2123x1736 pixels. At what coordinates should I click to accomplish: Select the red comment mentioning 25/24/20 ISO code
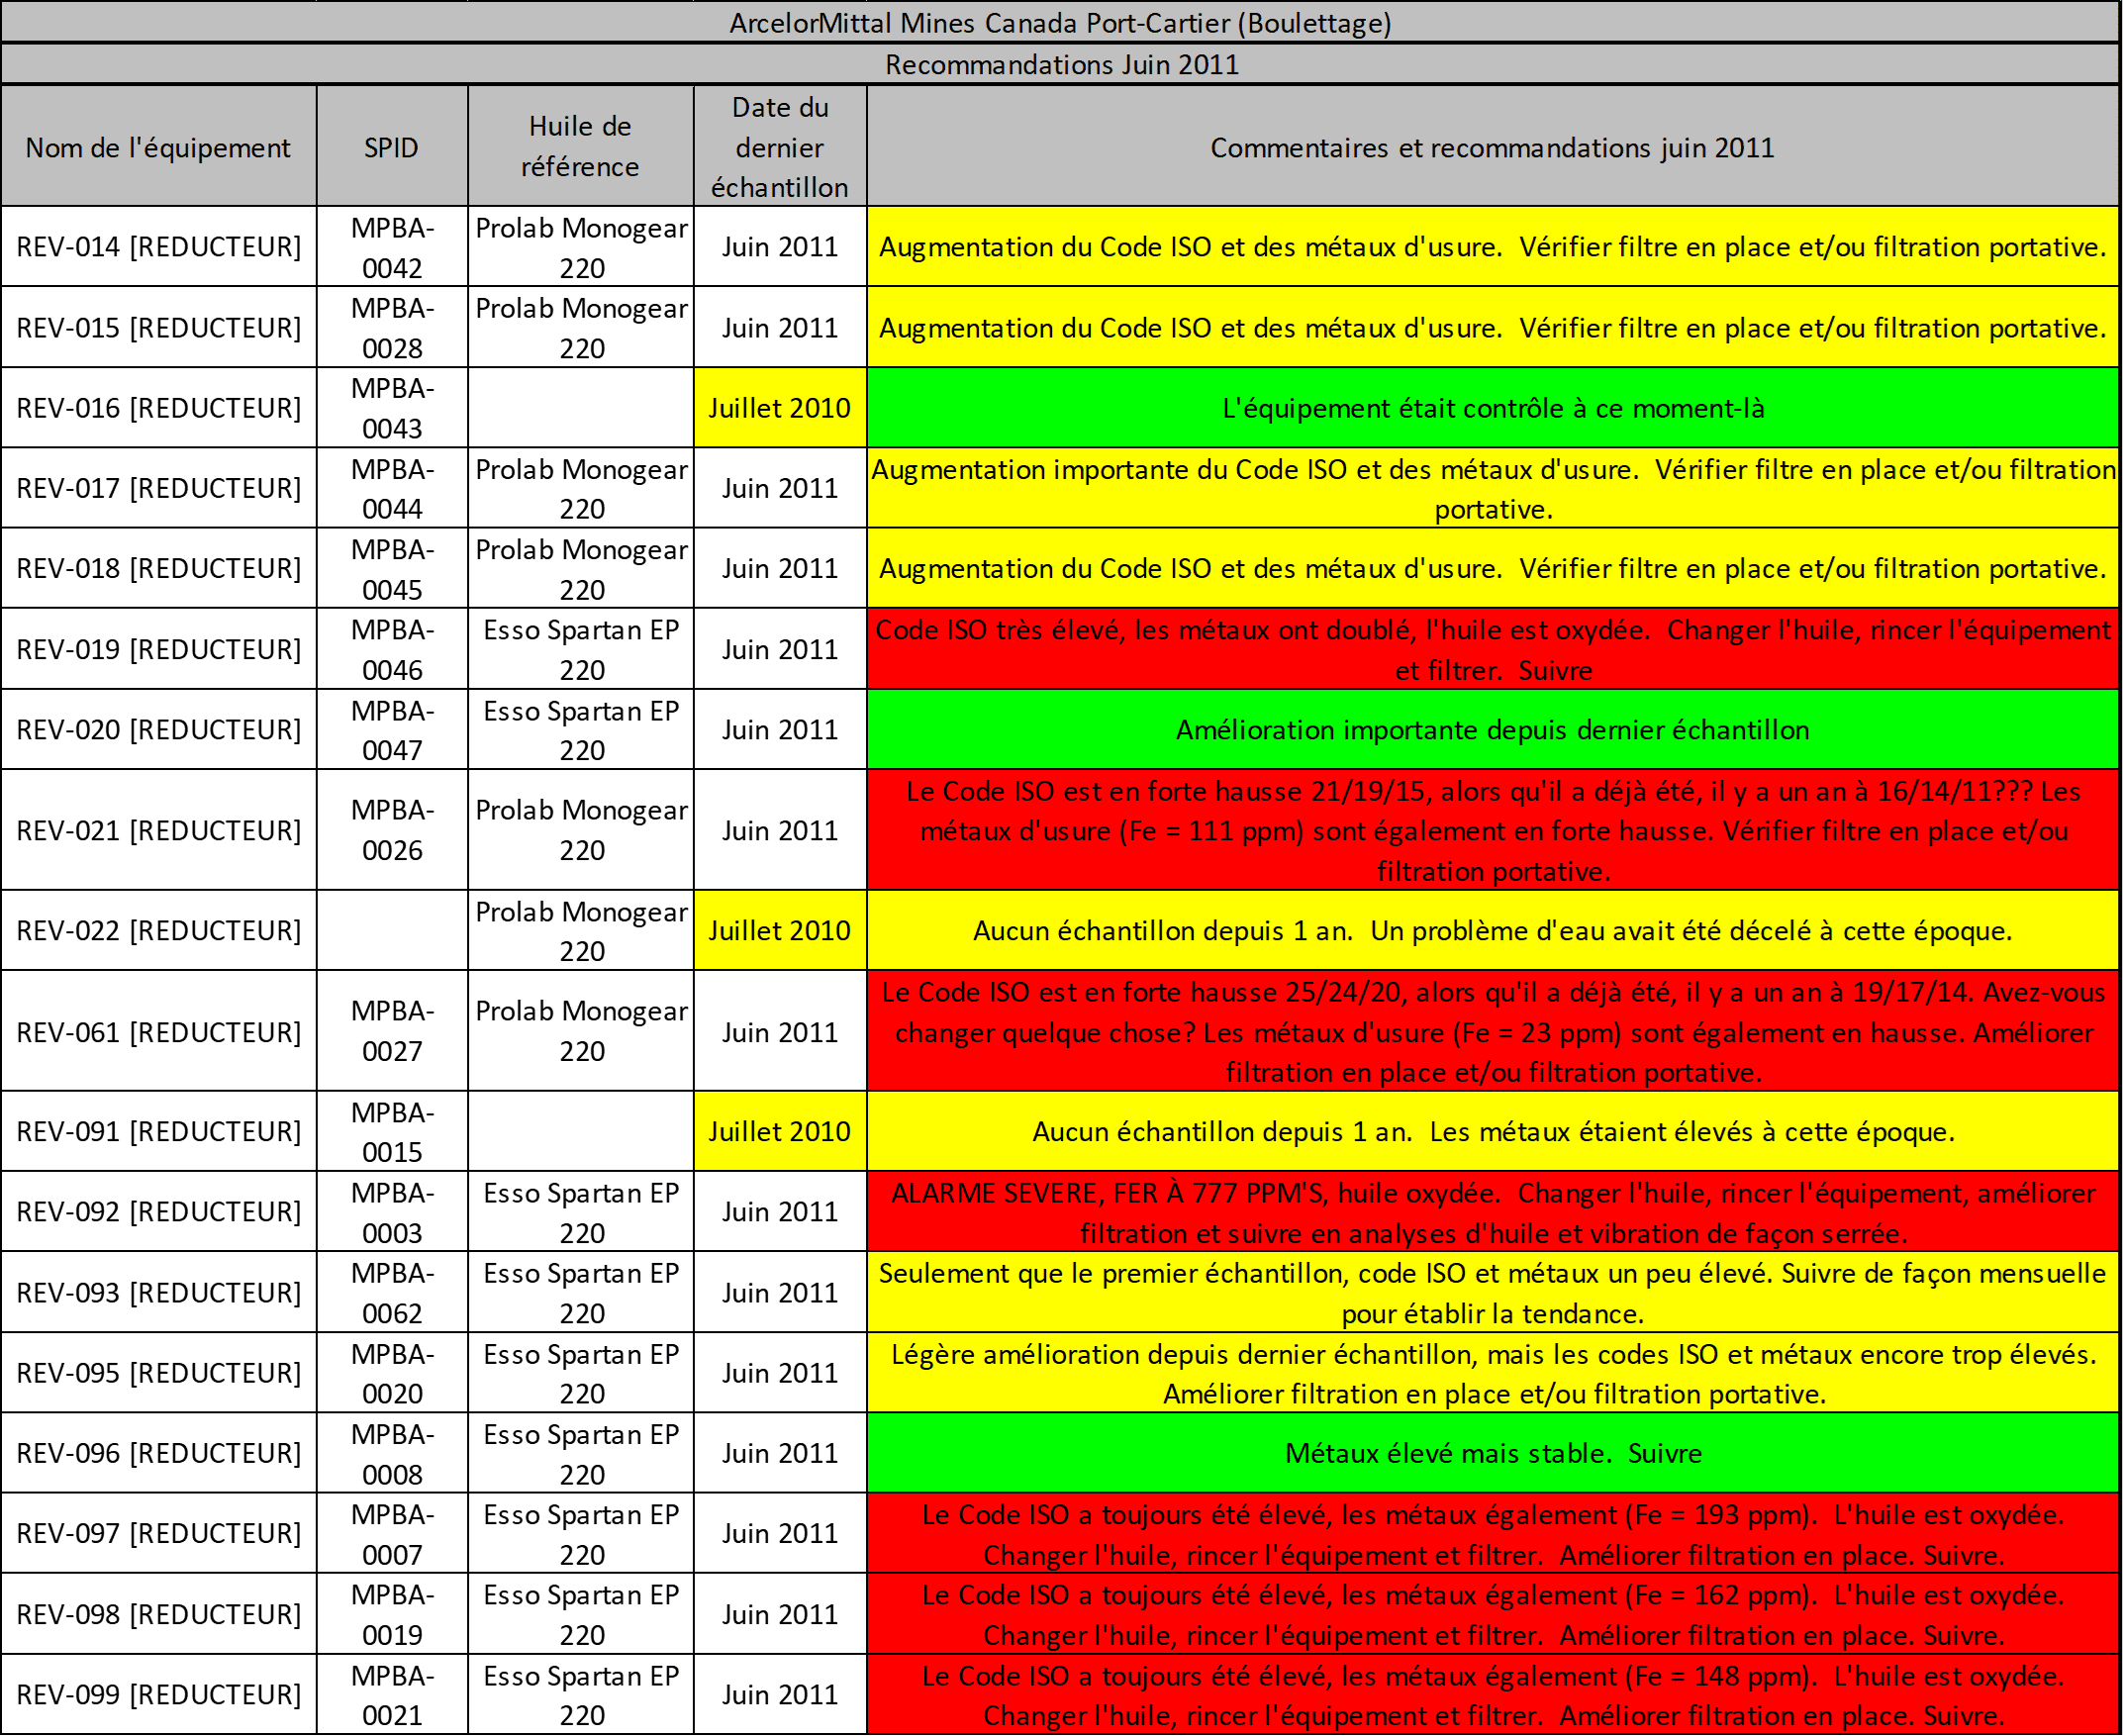point(1493,1031)
